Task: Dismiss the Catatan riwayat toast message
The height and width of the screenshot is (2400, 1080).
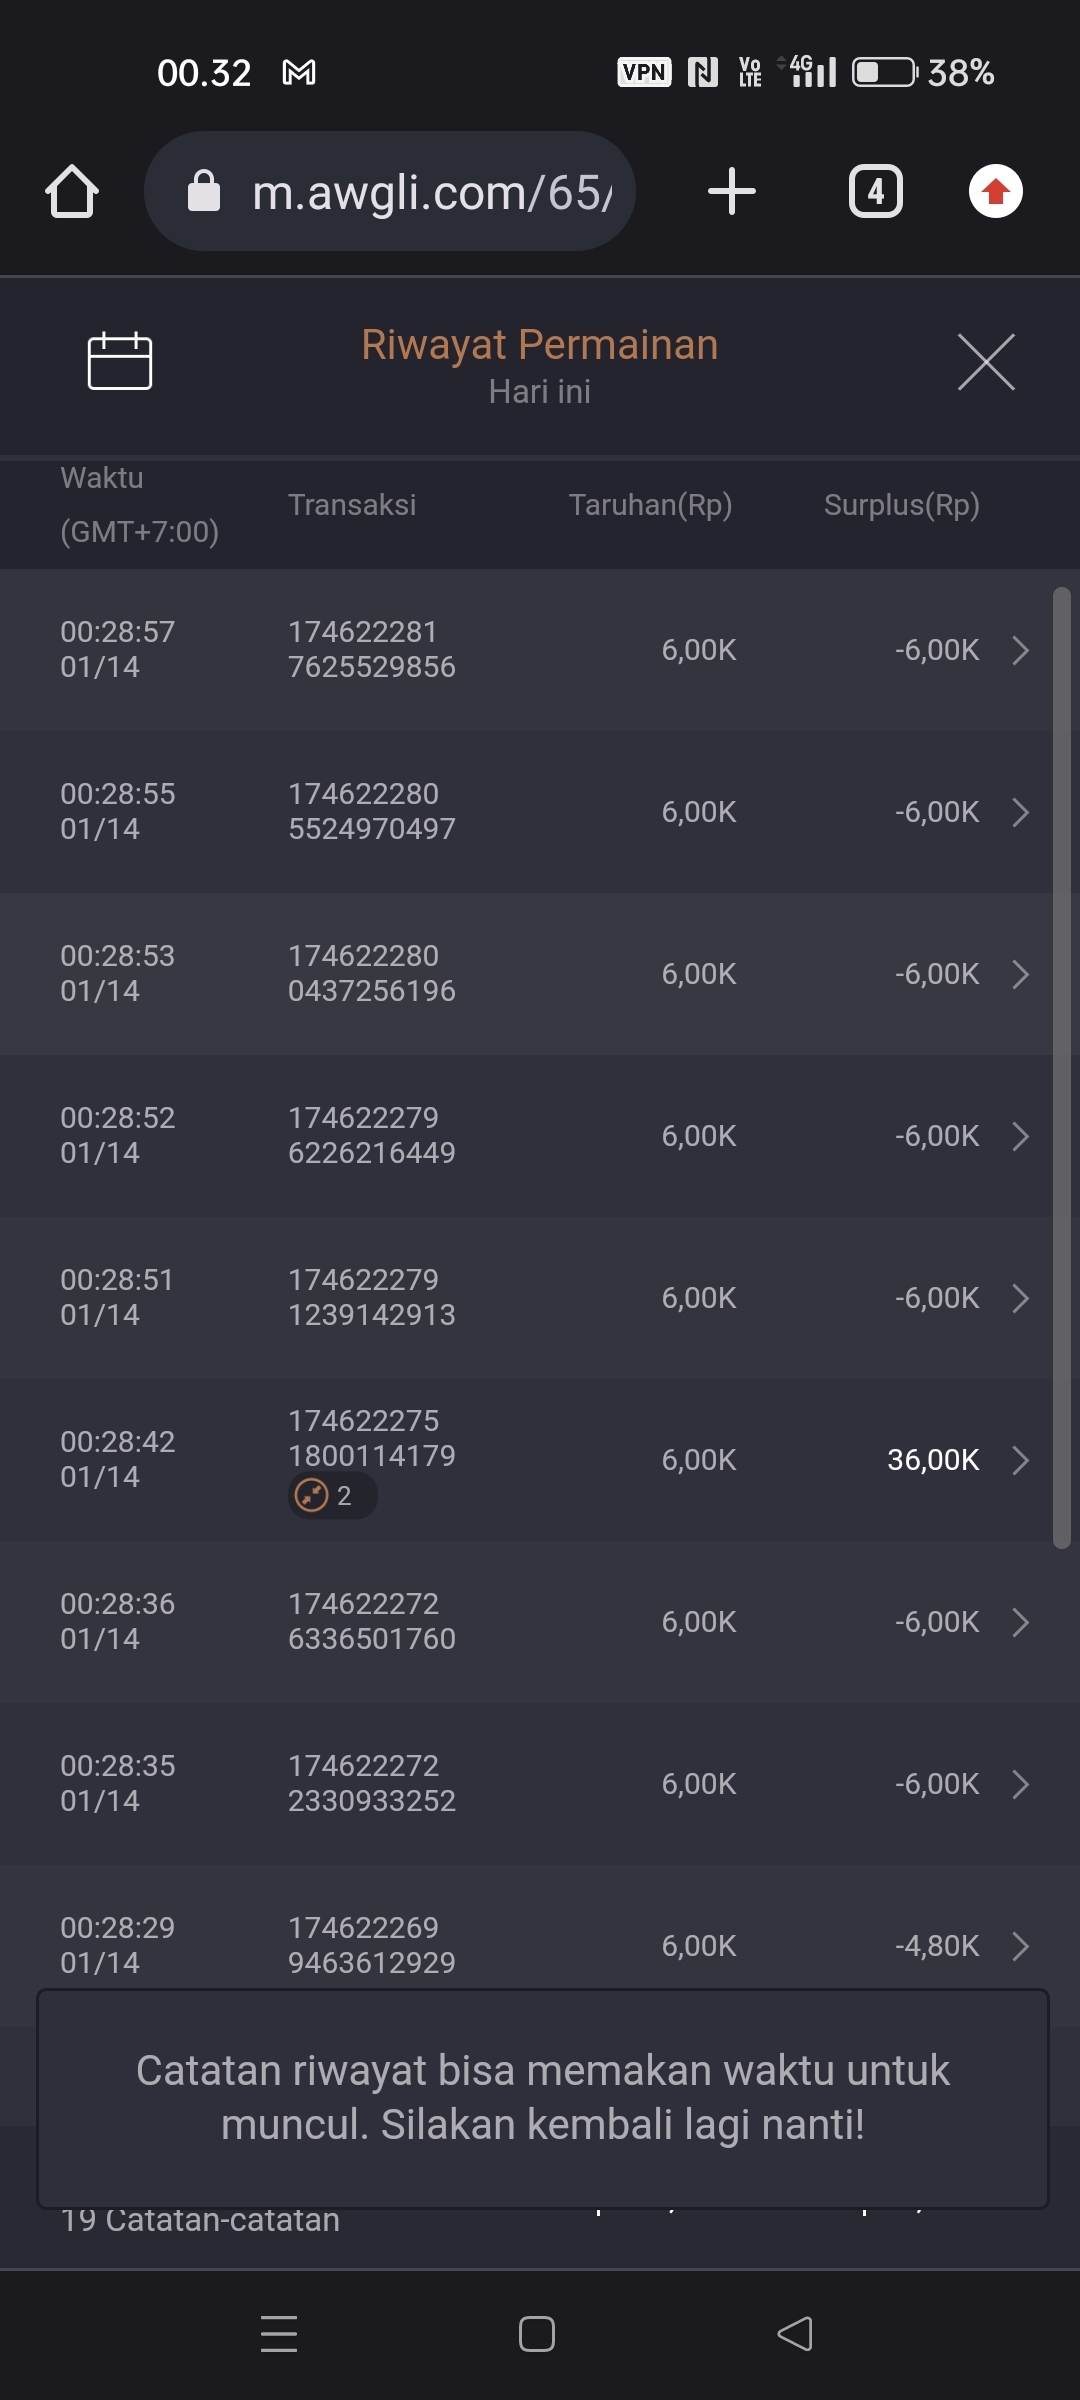Action: click(542, 2098)
